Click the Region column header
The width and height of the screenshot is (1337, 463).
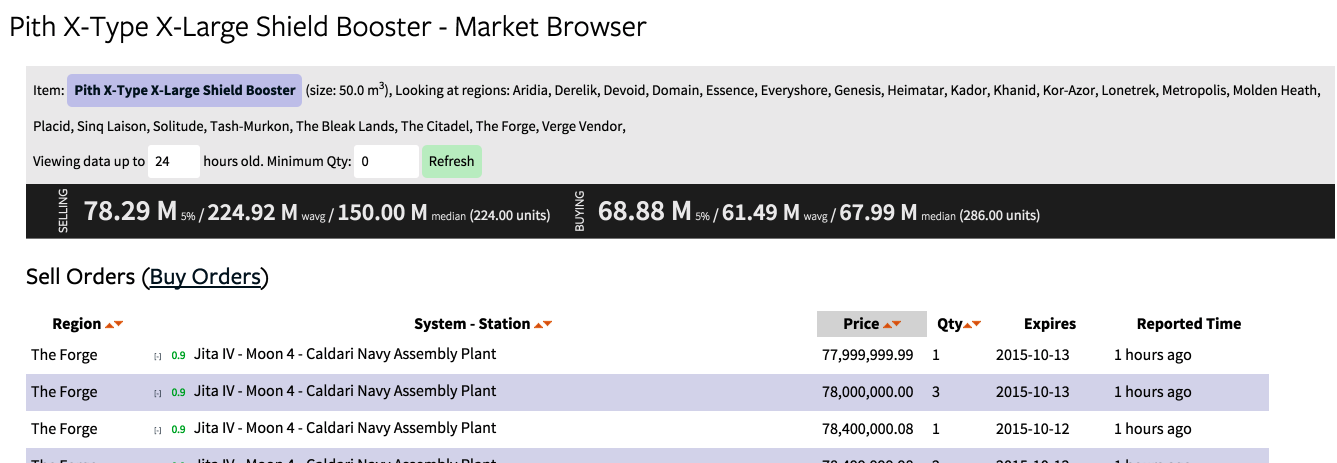tap(77, 324)
